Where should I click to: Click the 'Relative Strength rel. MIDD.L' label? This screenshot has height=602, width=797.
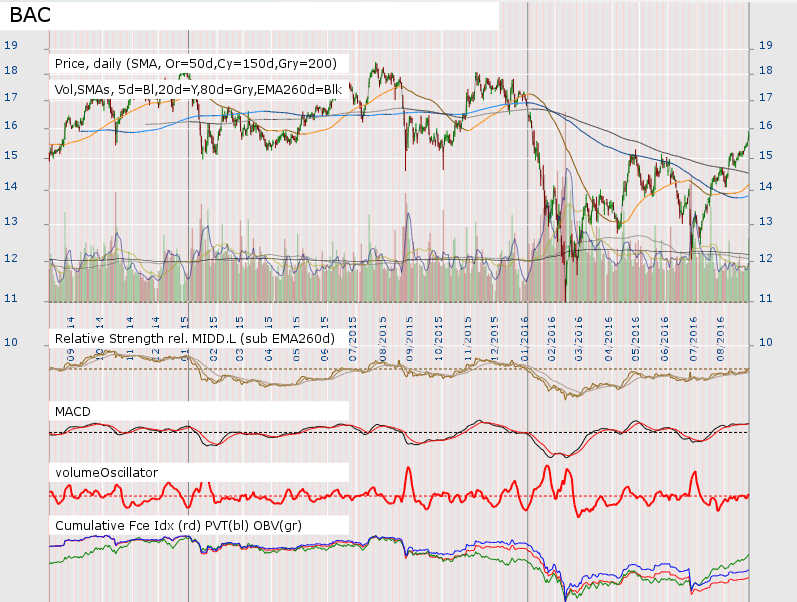click(195, 339)
